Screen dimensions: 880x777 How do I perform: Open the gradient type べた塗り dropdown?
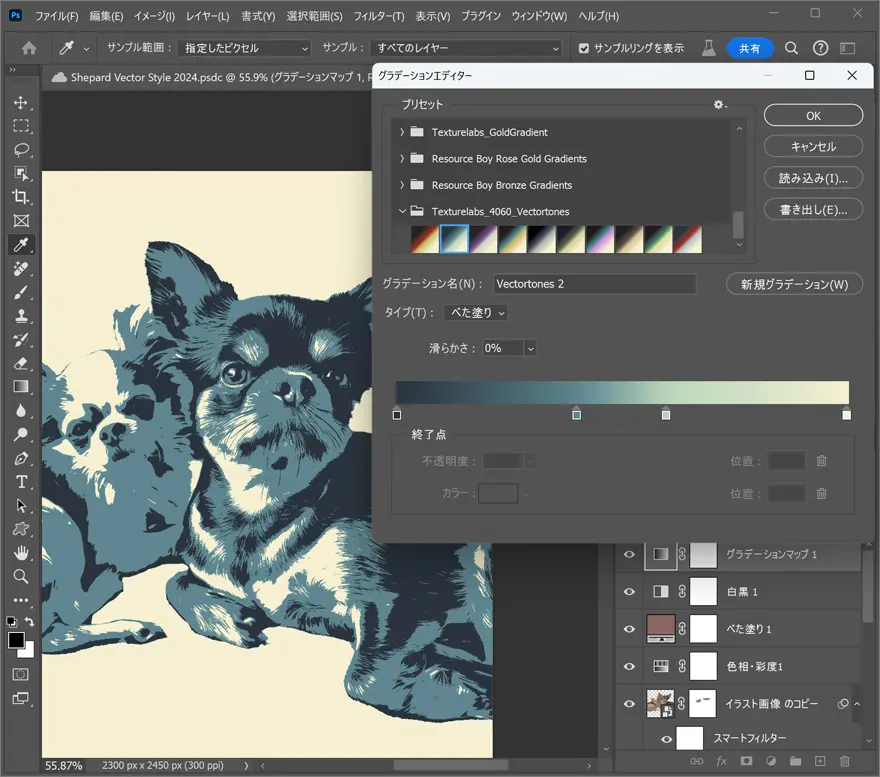coord(476,313)
